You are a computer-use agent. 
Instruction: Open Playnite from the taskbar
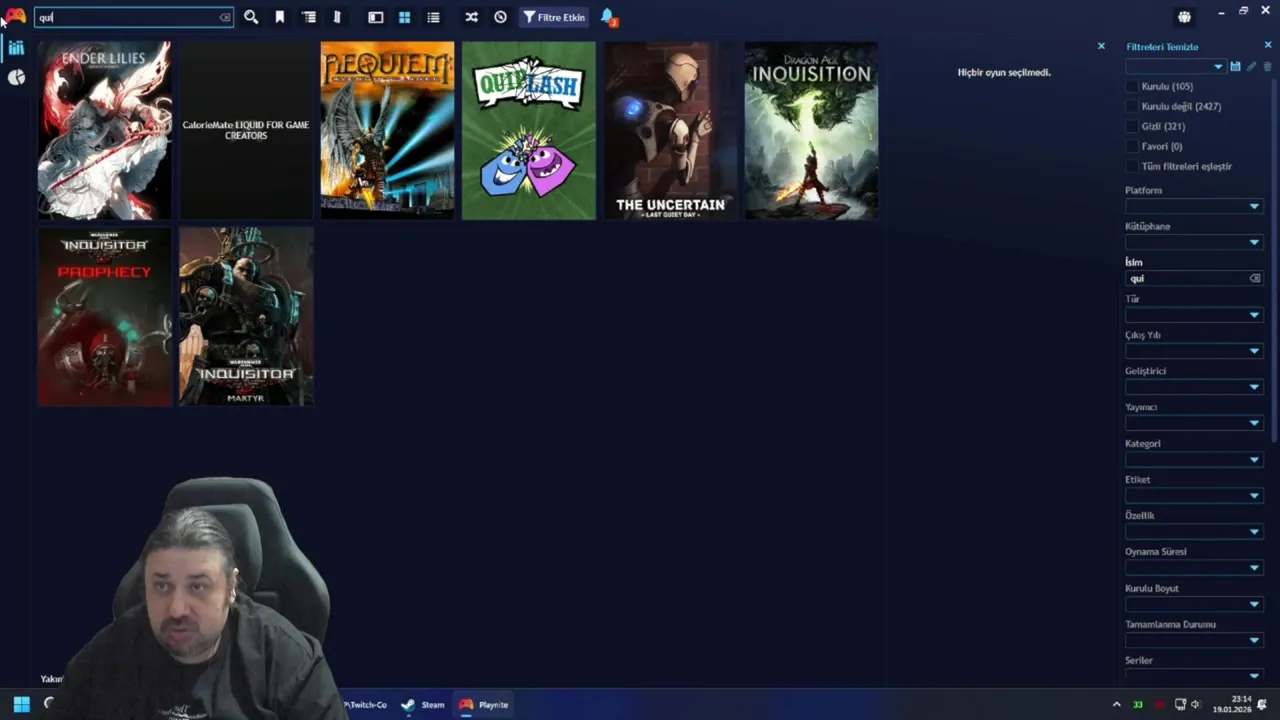tap(484, 704)
